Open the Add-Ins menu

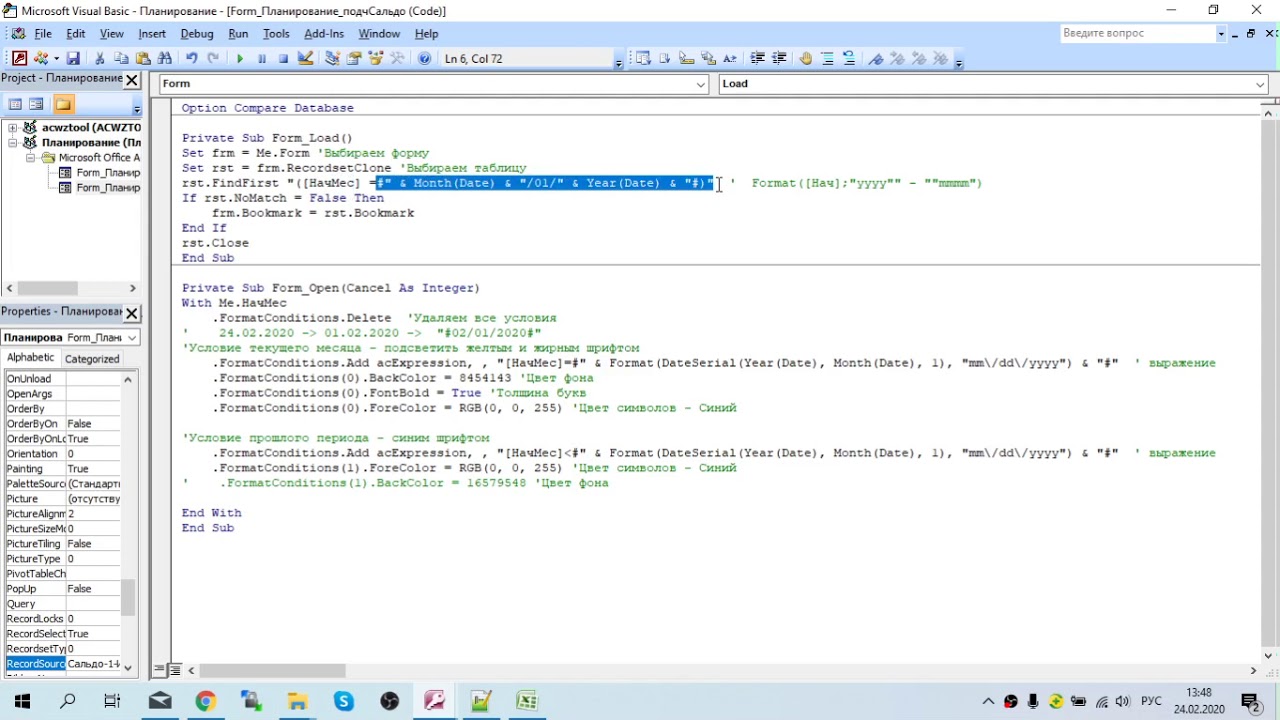324,34
